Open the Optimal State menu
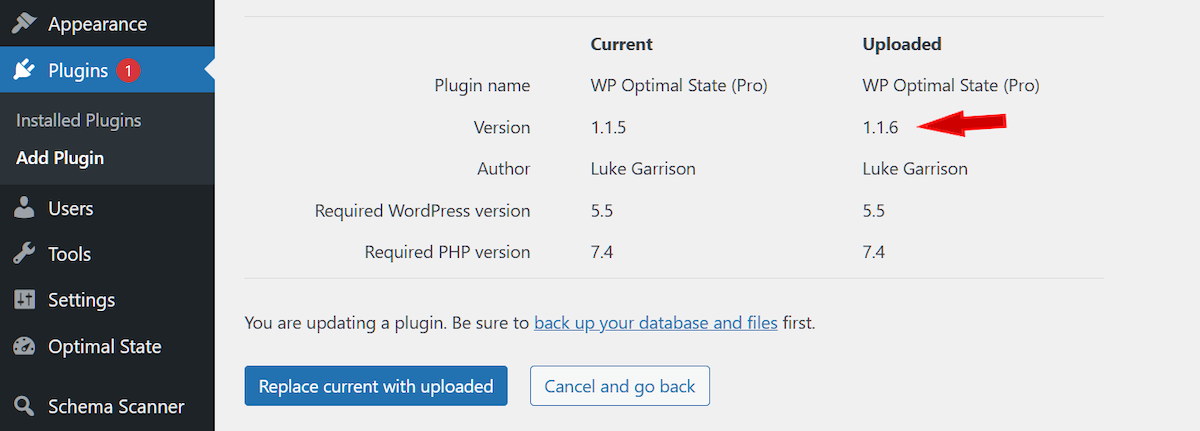 click(x=104, y=347)
